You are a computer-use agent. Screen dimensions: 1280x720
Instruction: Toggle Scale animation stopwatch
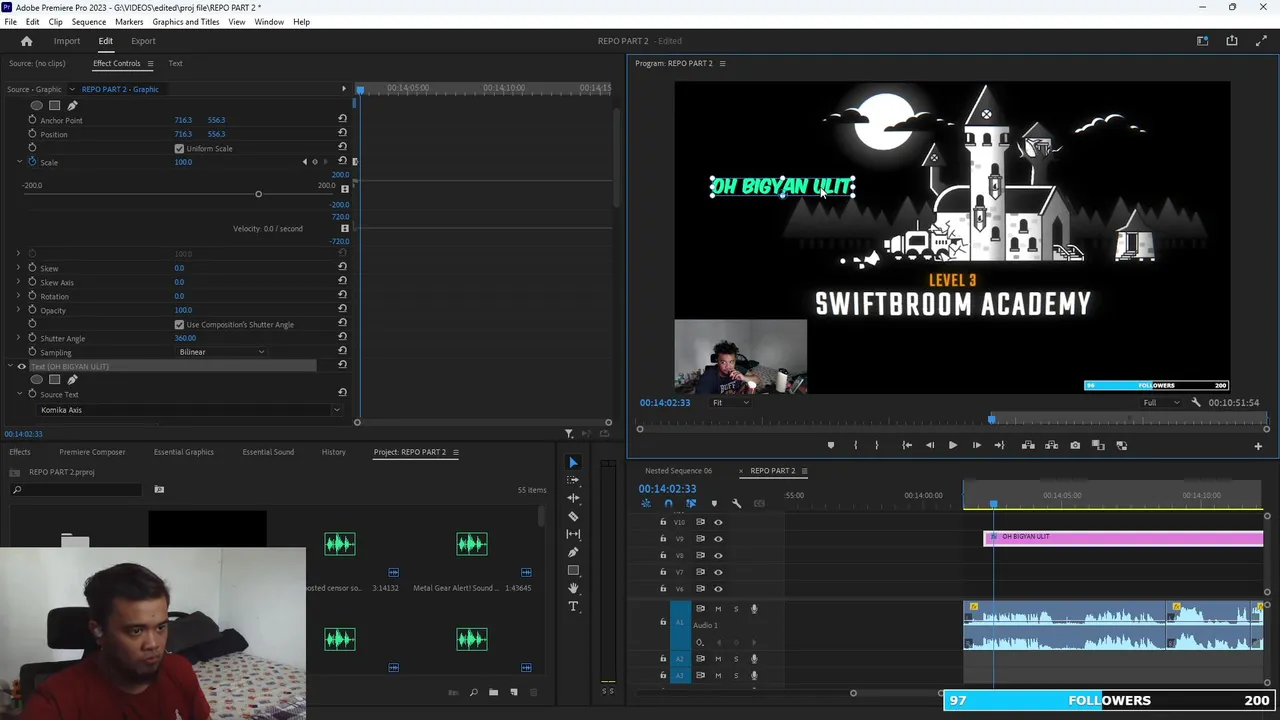pos(32,162)
